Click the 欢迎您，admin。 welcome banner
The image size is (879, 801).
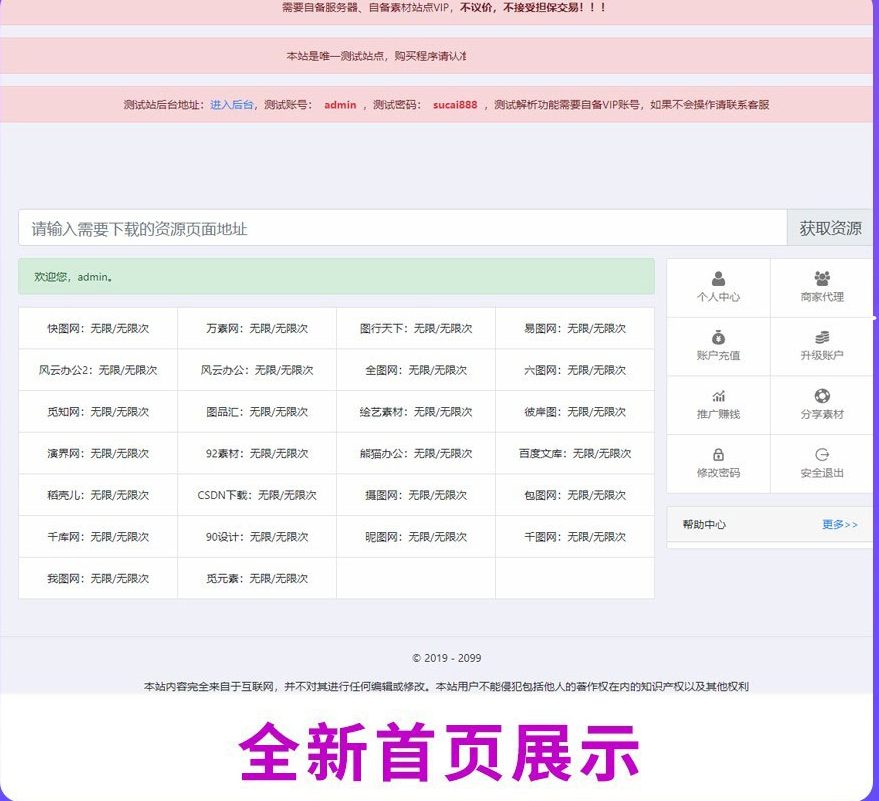coord(336,276)
